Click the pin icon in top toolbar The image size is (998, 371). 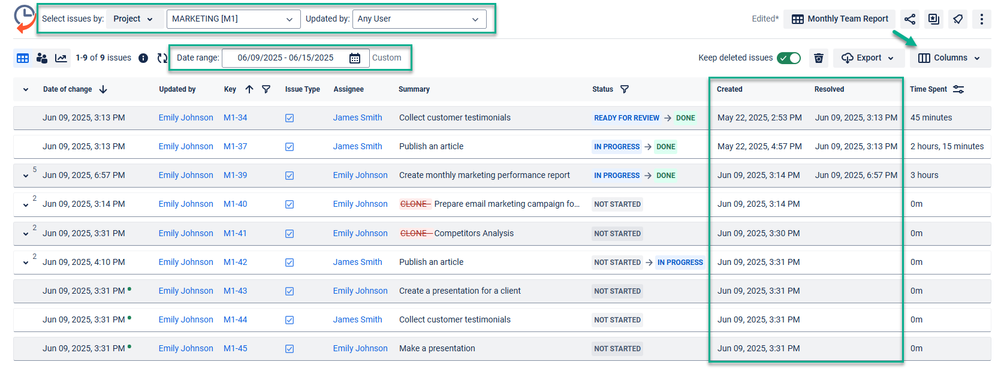tap(958, 19)
